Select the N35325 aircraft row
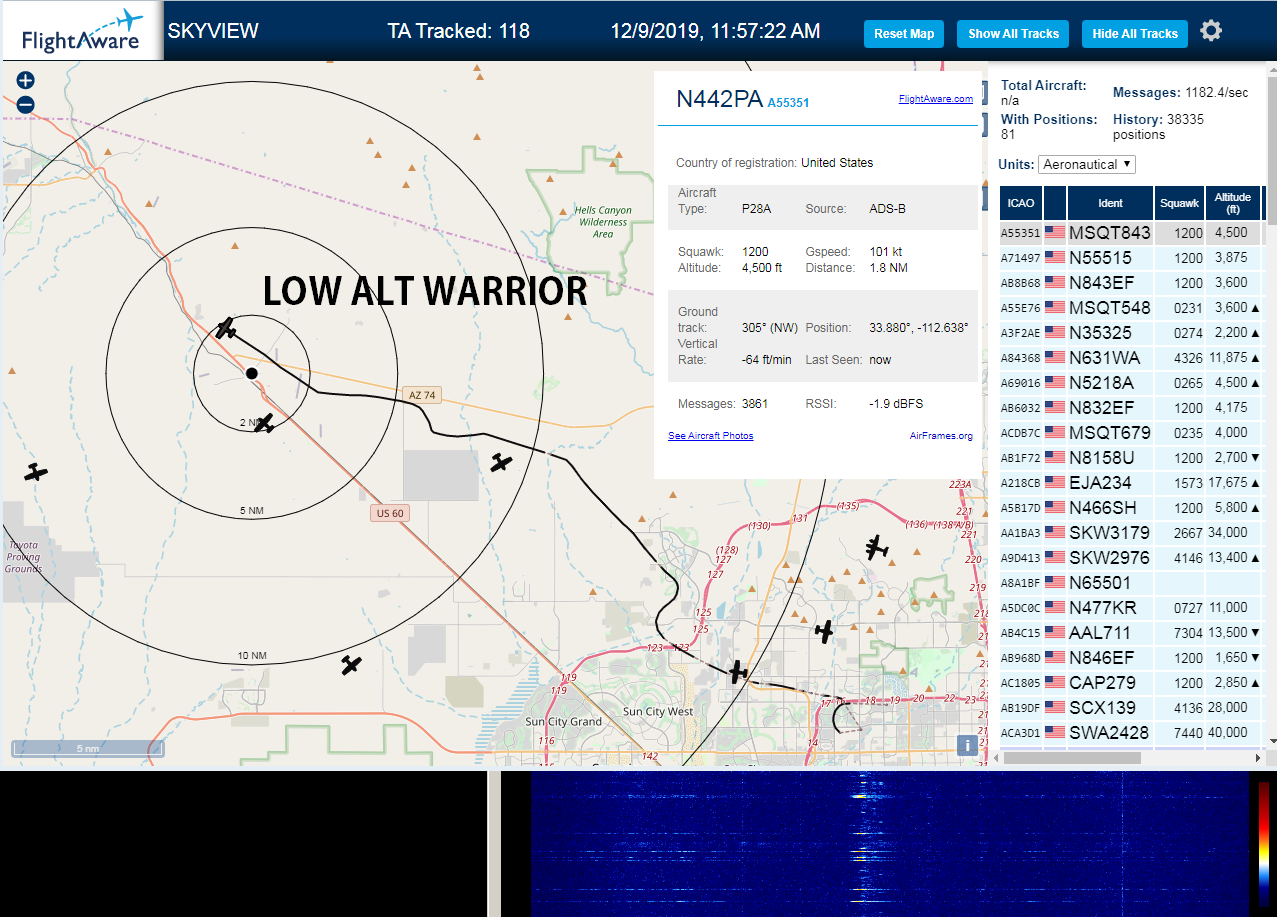 point(1131,333)
